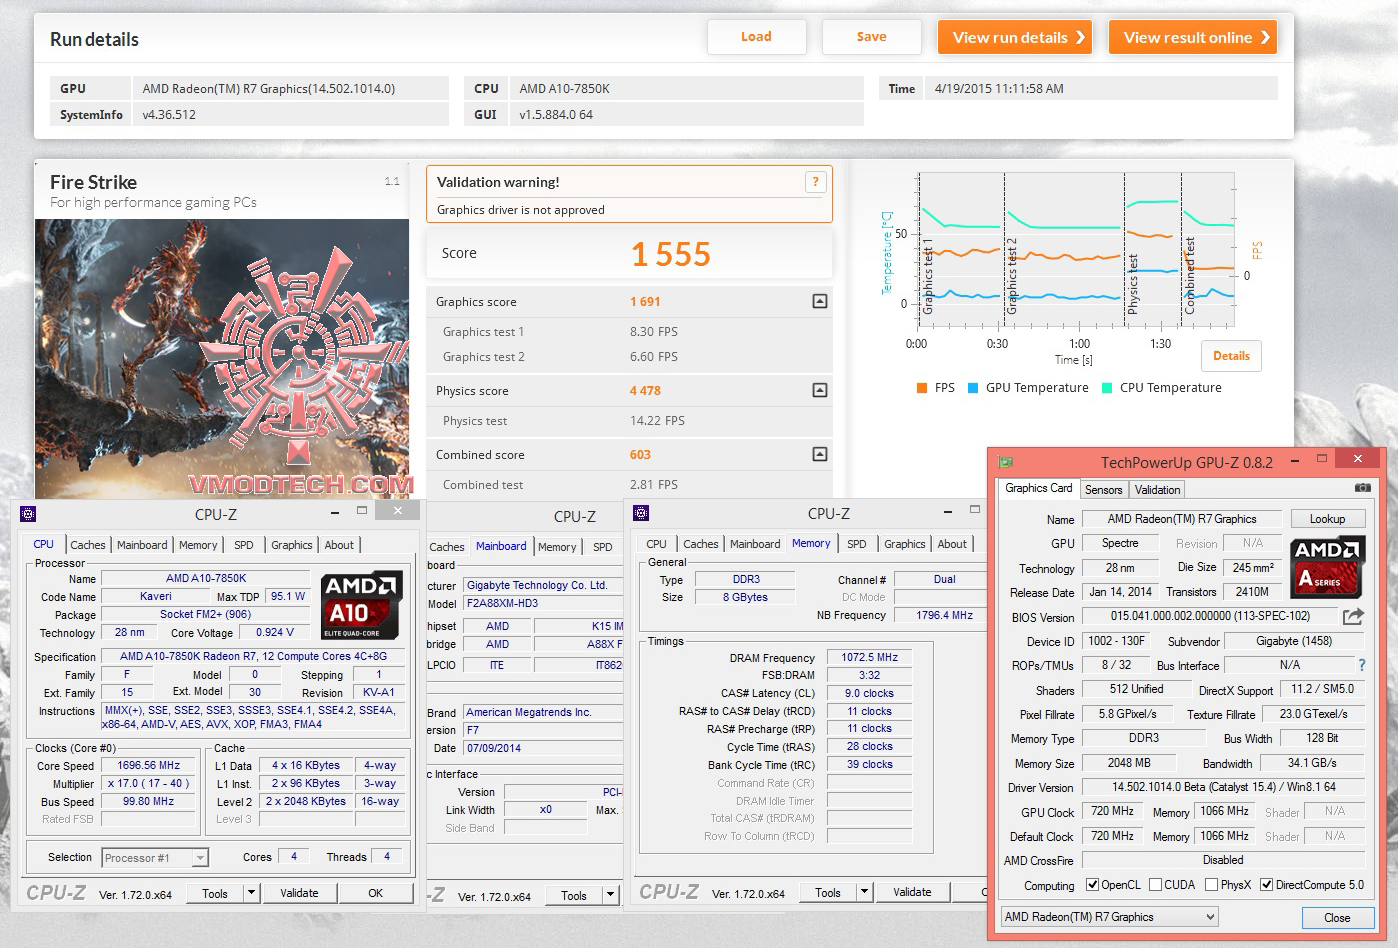Click the orange FPS legend swatch
The width and height of the screenshot is (1398, 948).
pos(922,388)
